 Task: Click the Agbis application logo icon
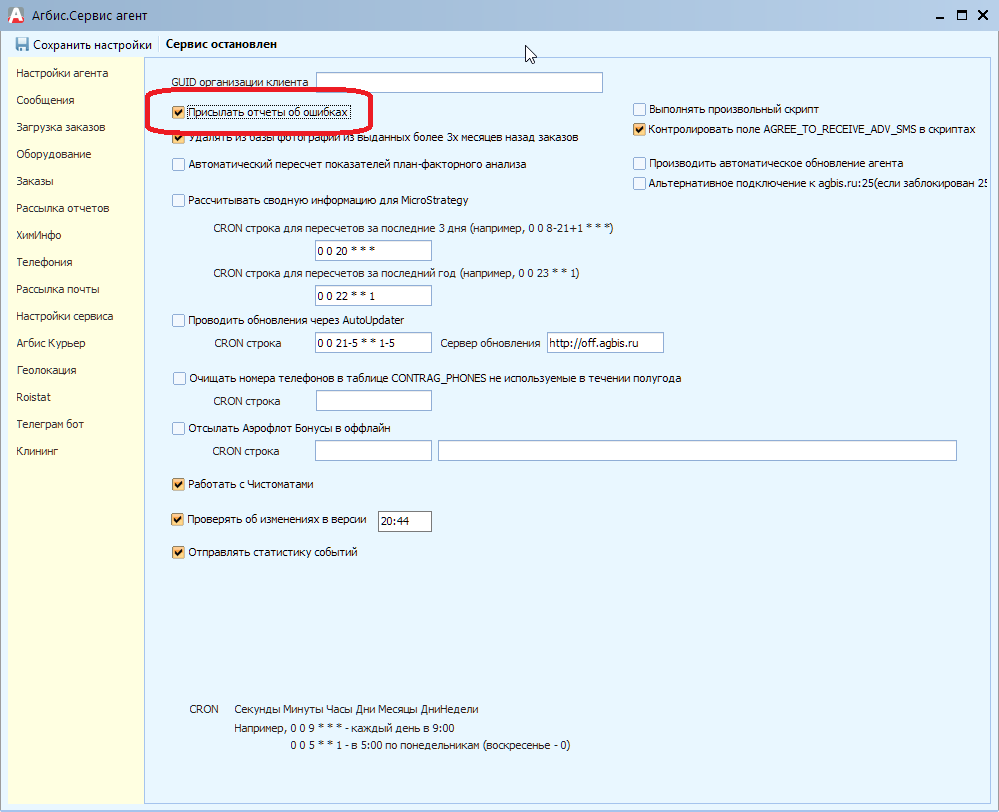[15, 15]
